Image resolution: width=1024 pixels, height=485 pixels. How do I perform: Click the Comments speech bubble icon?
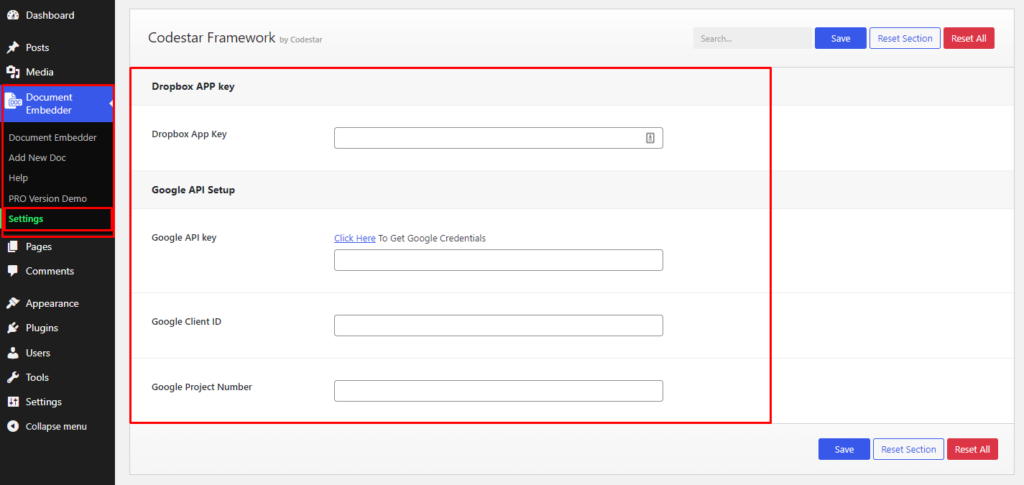pos(12,271)
